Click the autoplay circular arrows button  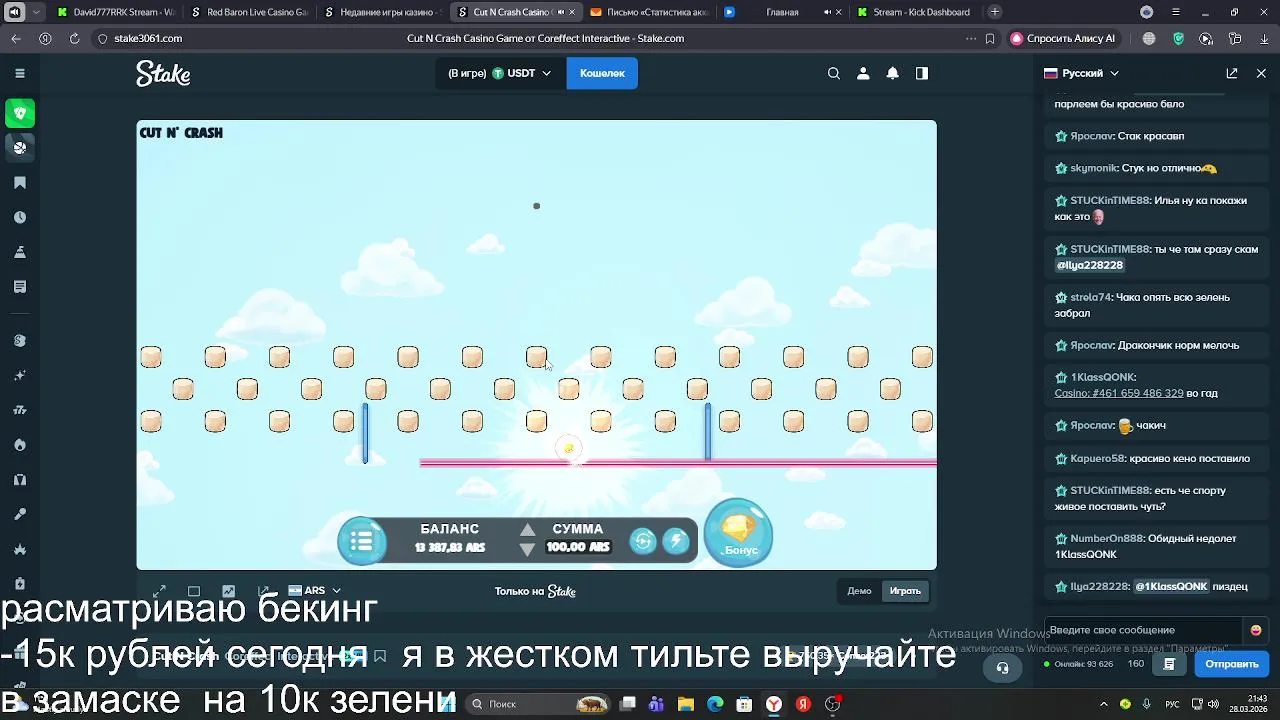(x=643, y=541)
